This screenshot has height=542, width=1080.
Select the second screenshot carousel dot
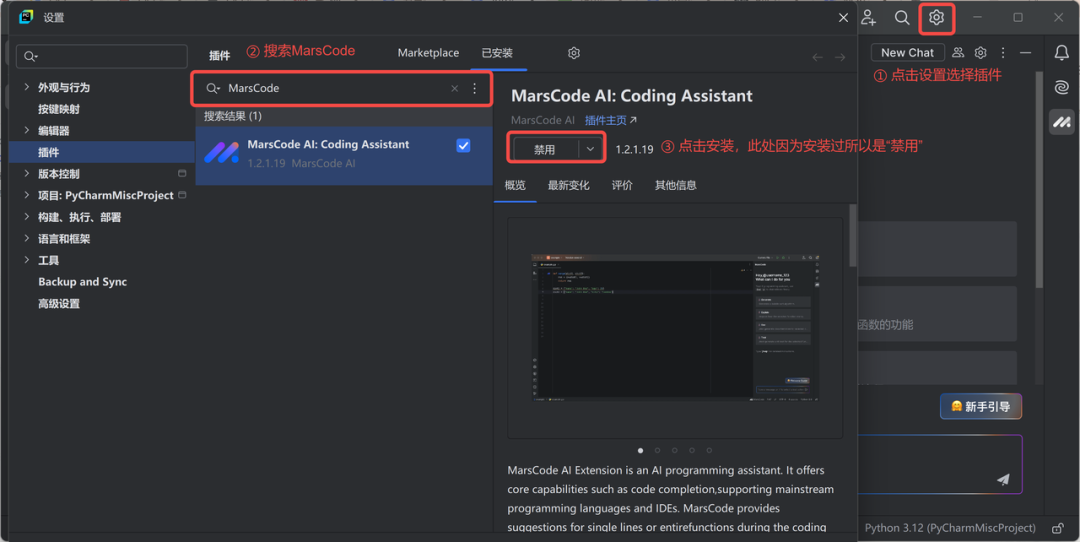[x=658, y=450]
